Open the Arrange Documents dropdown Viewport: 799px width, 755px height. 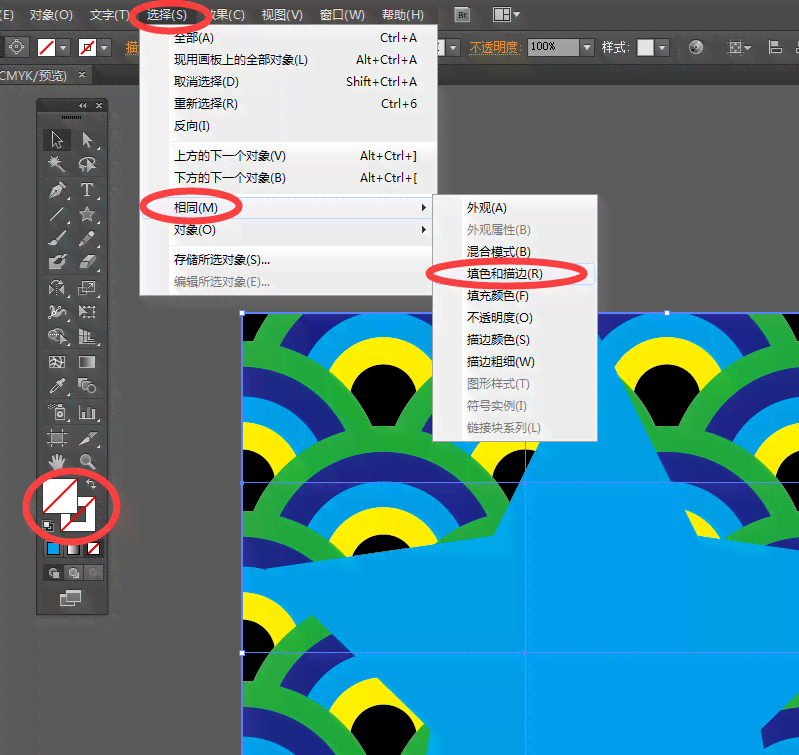pyautogui.click(x=506, y=14)
